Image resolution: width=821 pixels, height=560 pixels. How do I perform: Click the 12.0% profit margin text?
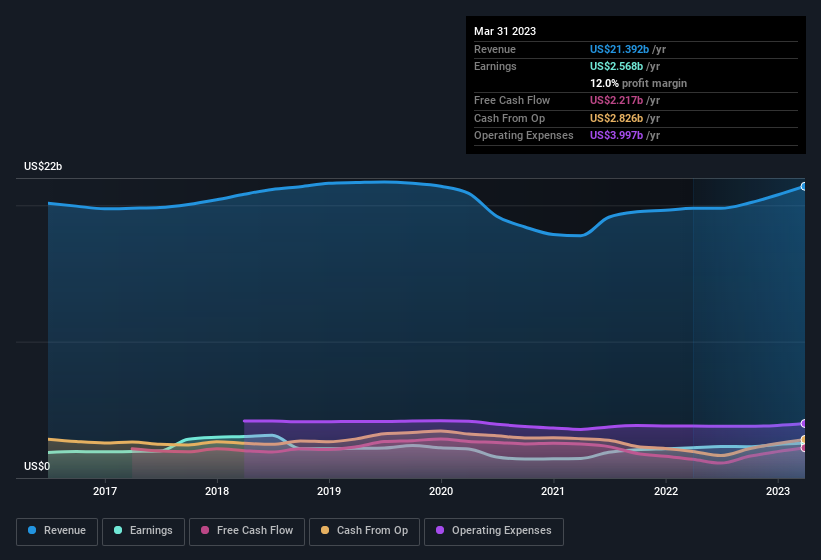click(638, 83)
